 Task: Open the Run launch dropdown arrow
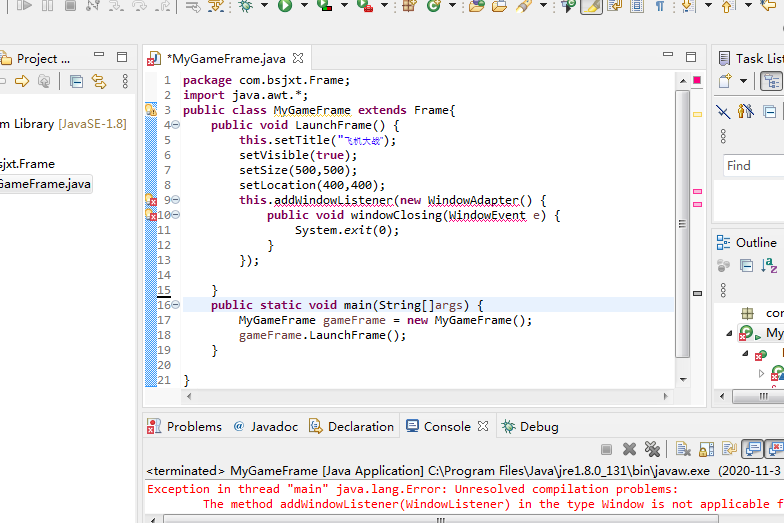304,6
